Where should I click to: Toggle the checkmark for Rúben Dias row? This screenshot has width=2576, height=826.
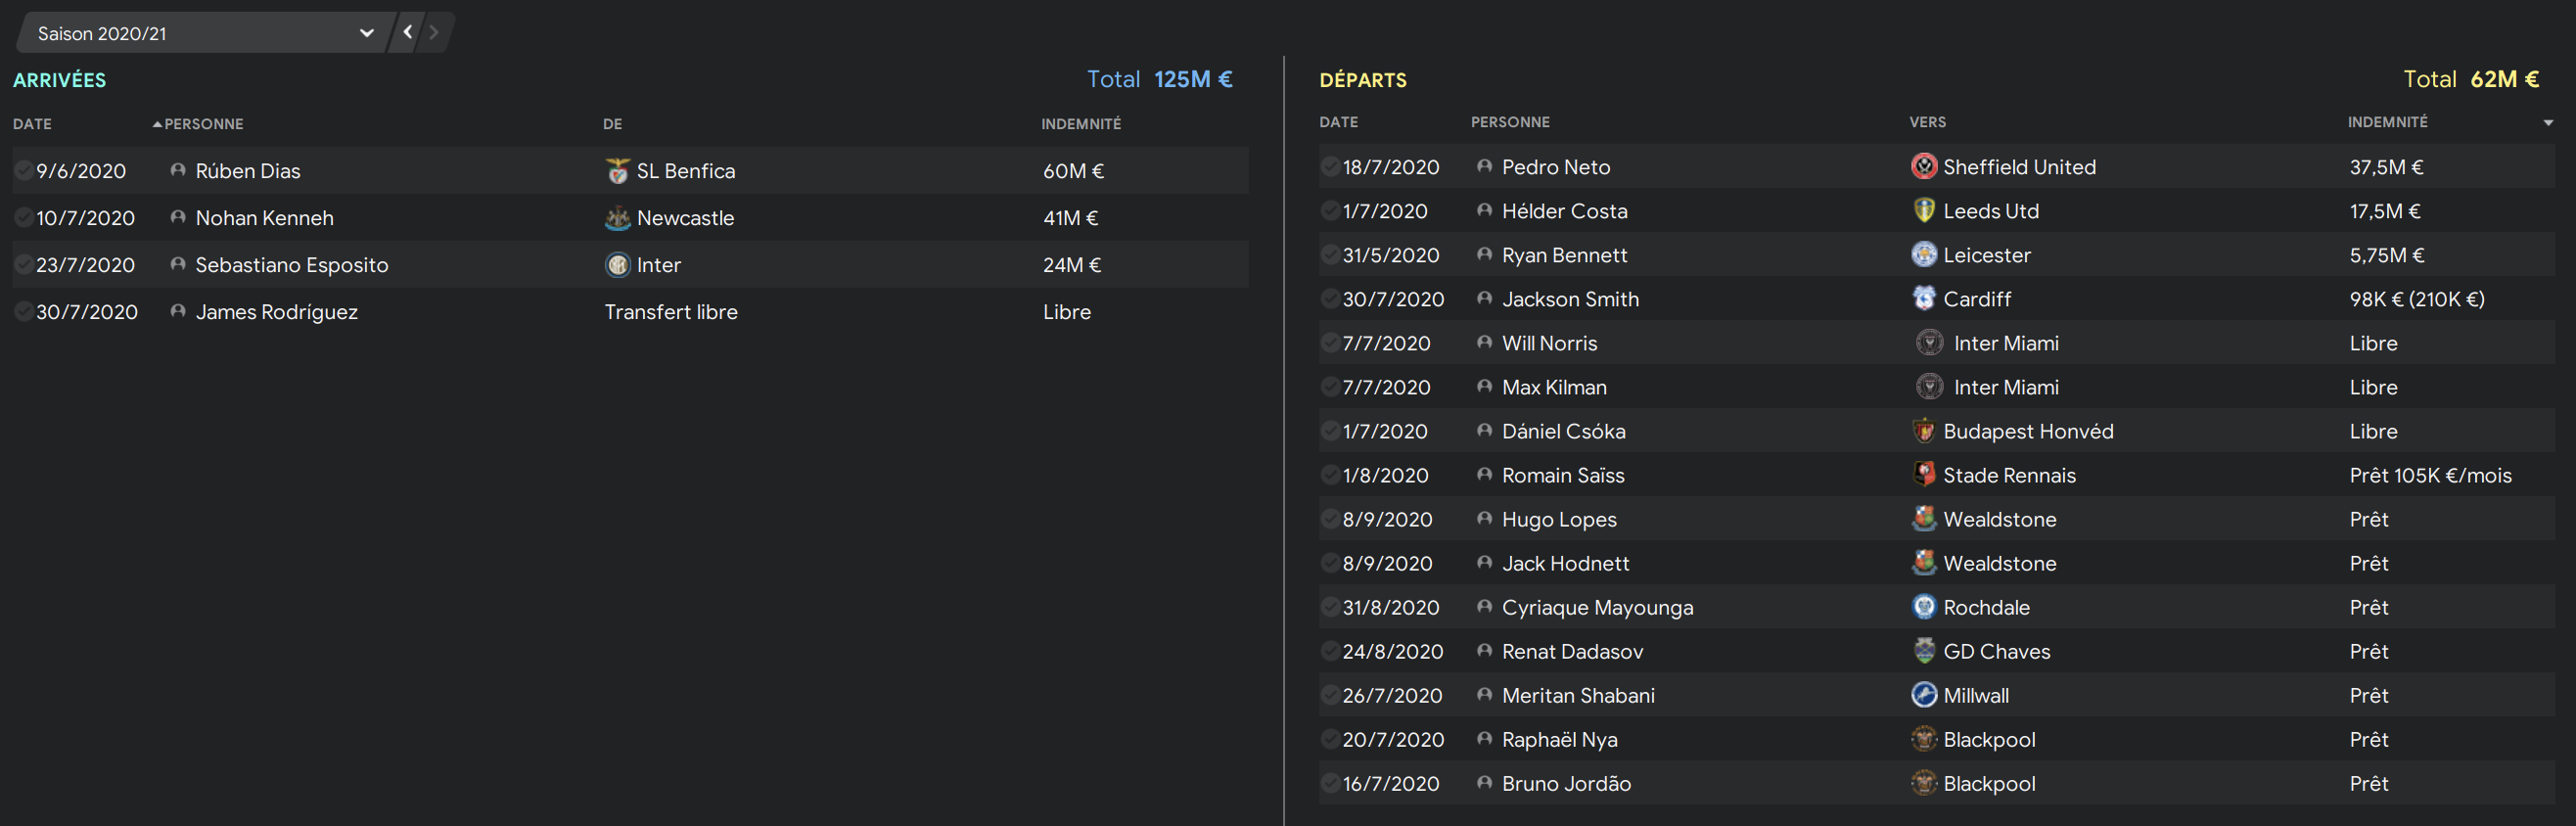23,171
